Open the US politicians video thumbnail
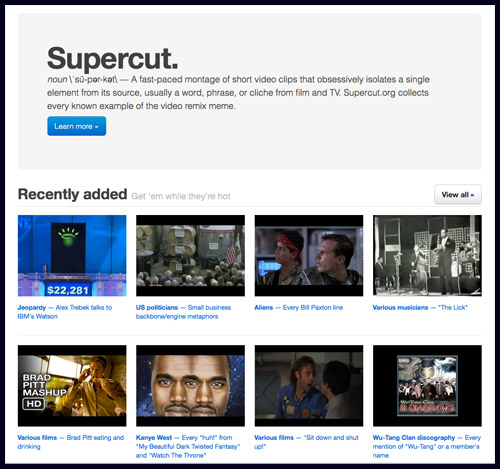This screenshot has height=469, width=500. click(x=190, y=256)
